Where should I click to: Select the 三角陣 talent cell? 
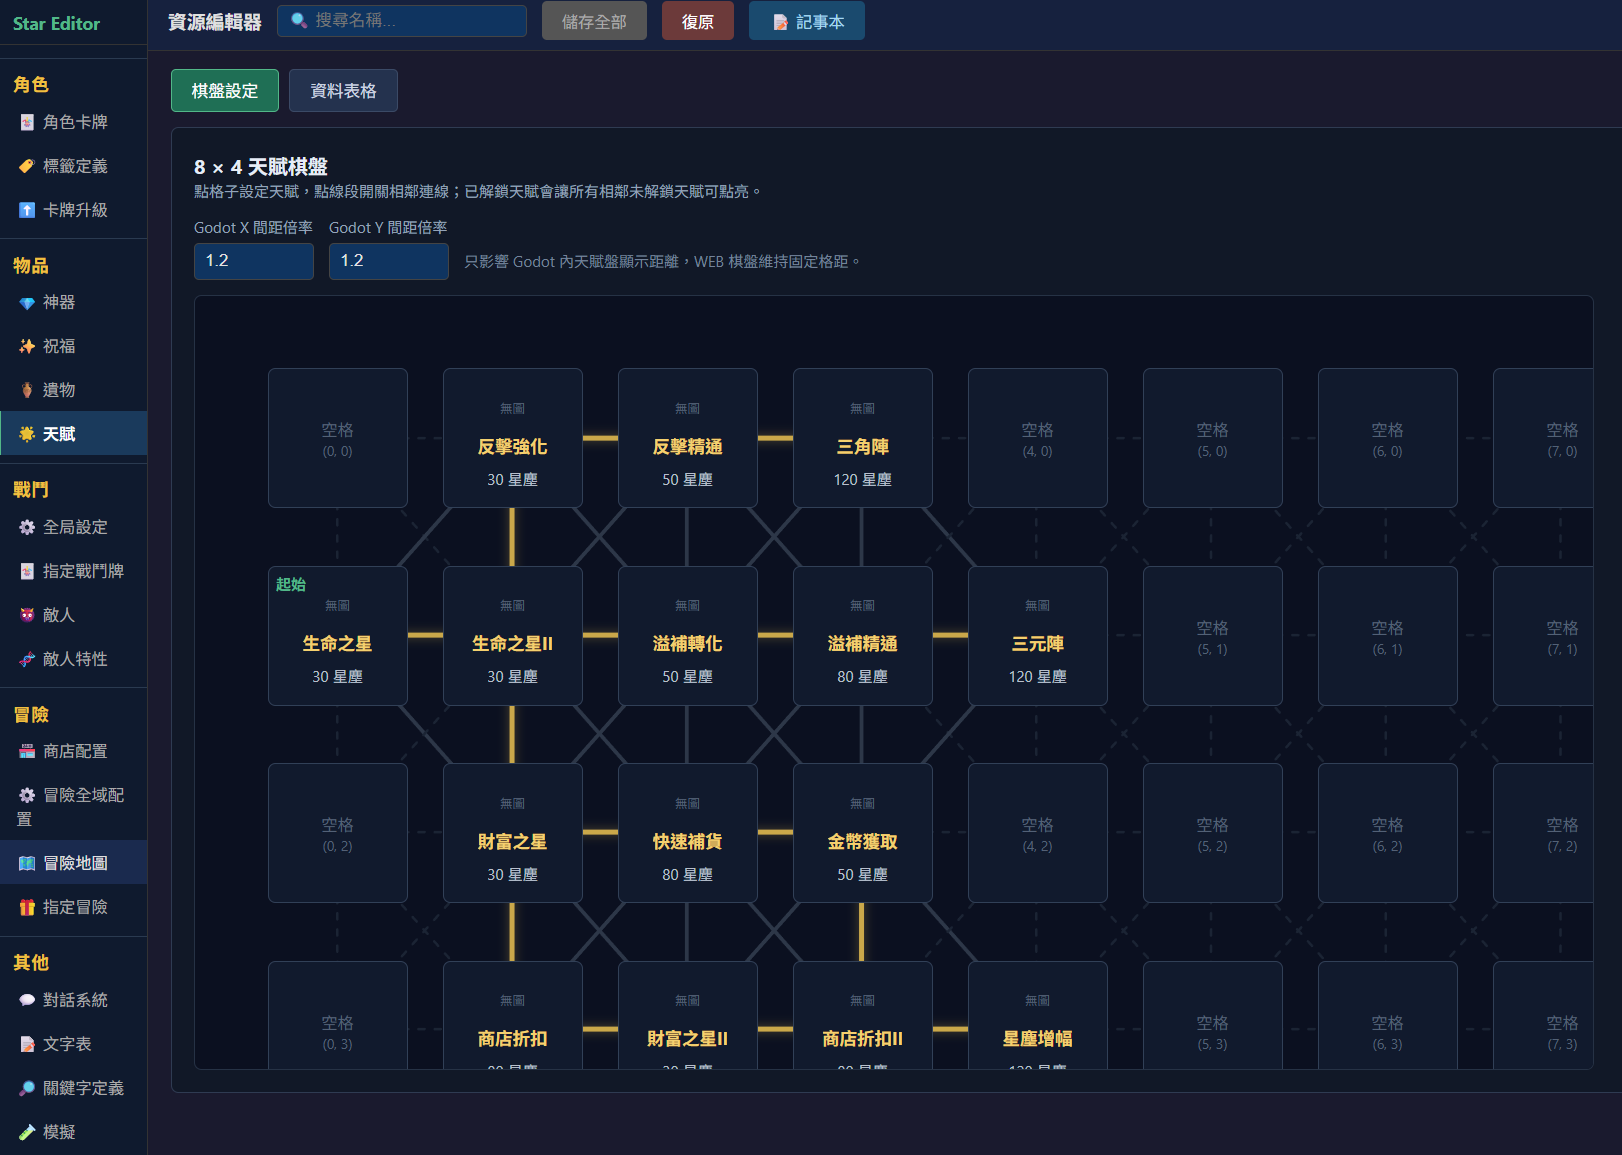(863, 438)
